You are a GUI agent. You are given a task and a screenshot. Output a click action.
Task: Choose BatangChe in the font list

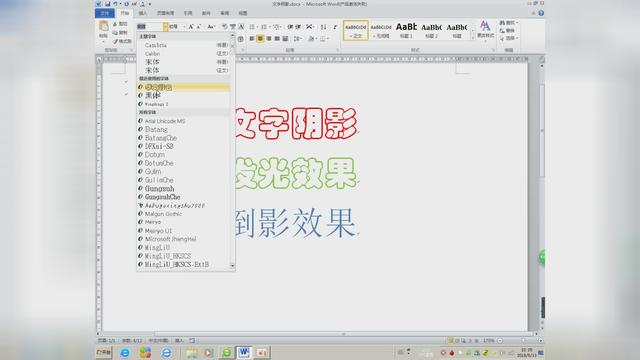(x=183, y=138)
